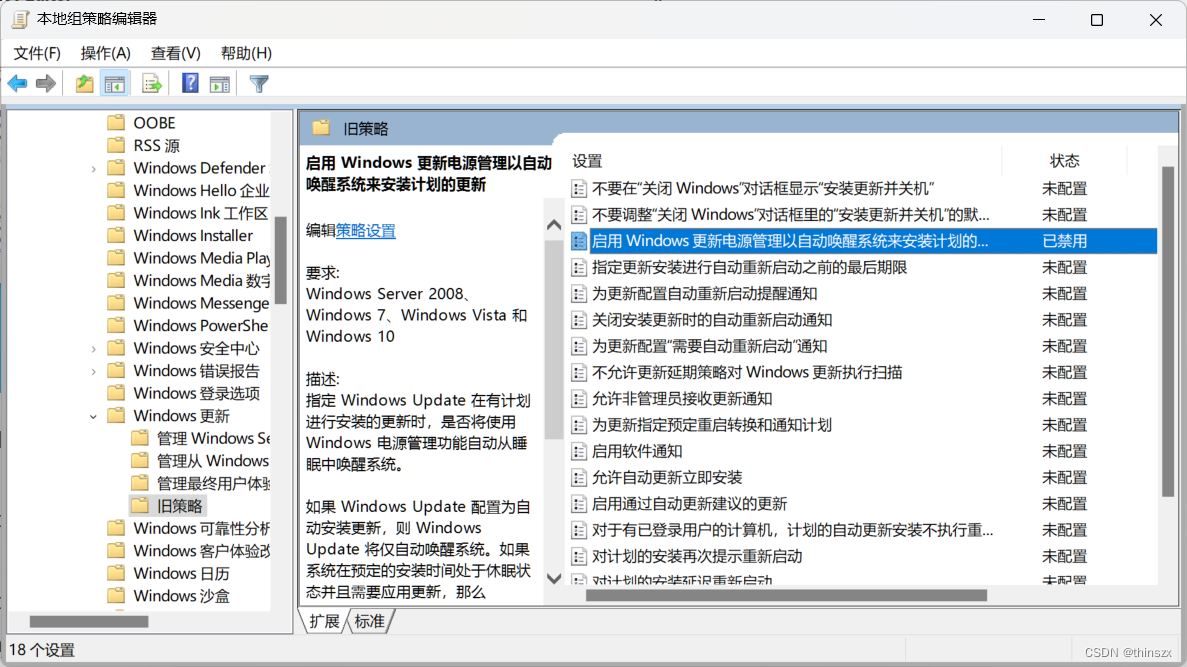Click the Export list toolbar icon
This screenshot has height=667, width=1187.
(x=151, y=84)
